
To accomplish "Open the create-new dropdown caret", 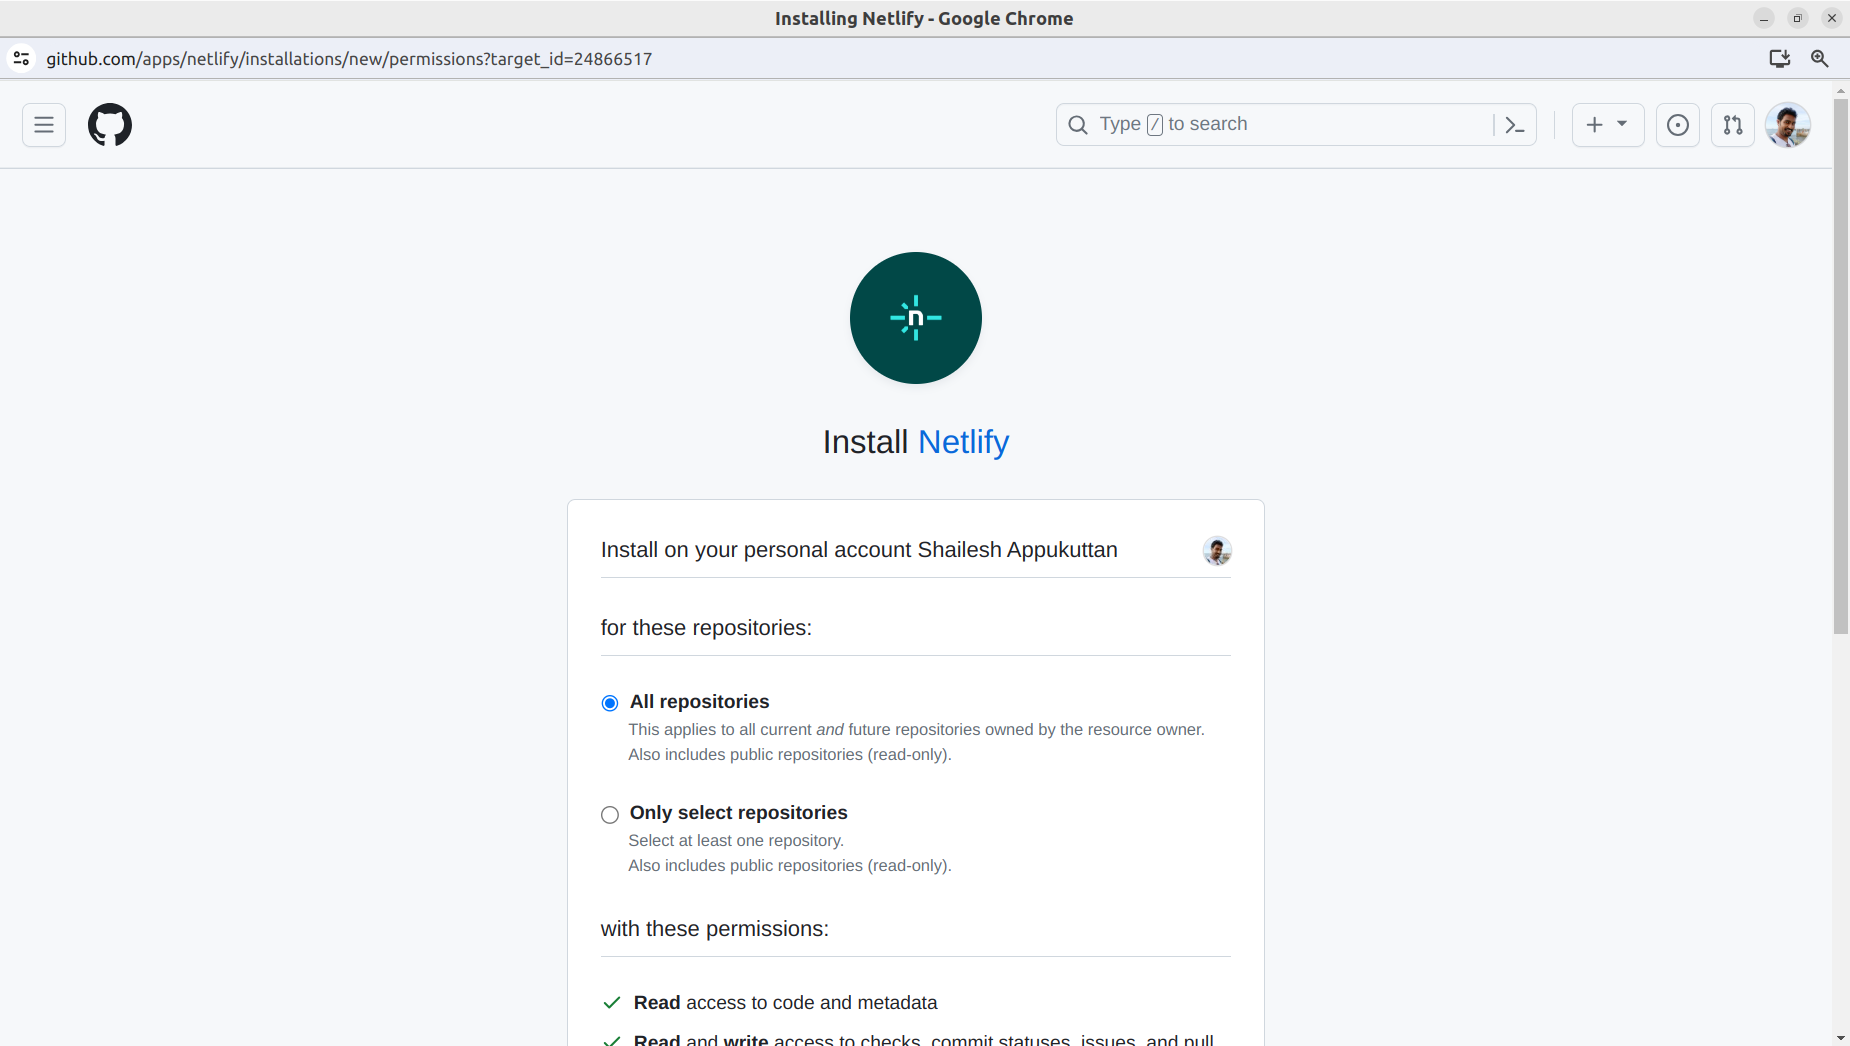I will (1621, 124).
